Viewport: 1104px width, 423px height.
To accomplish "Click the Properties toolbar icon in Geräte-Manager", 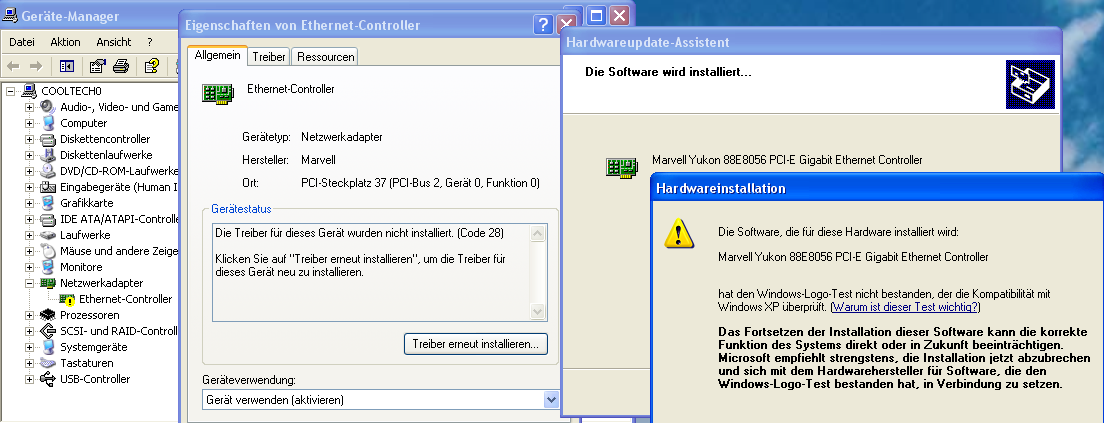I will pos(97,67).
